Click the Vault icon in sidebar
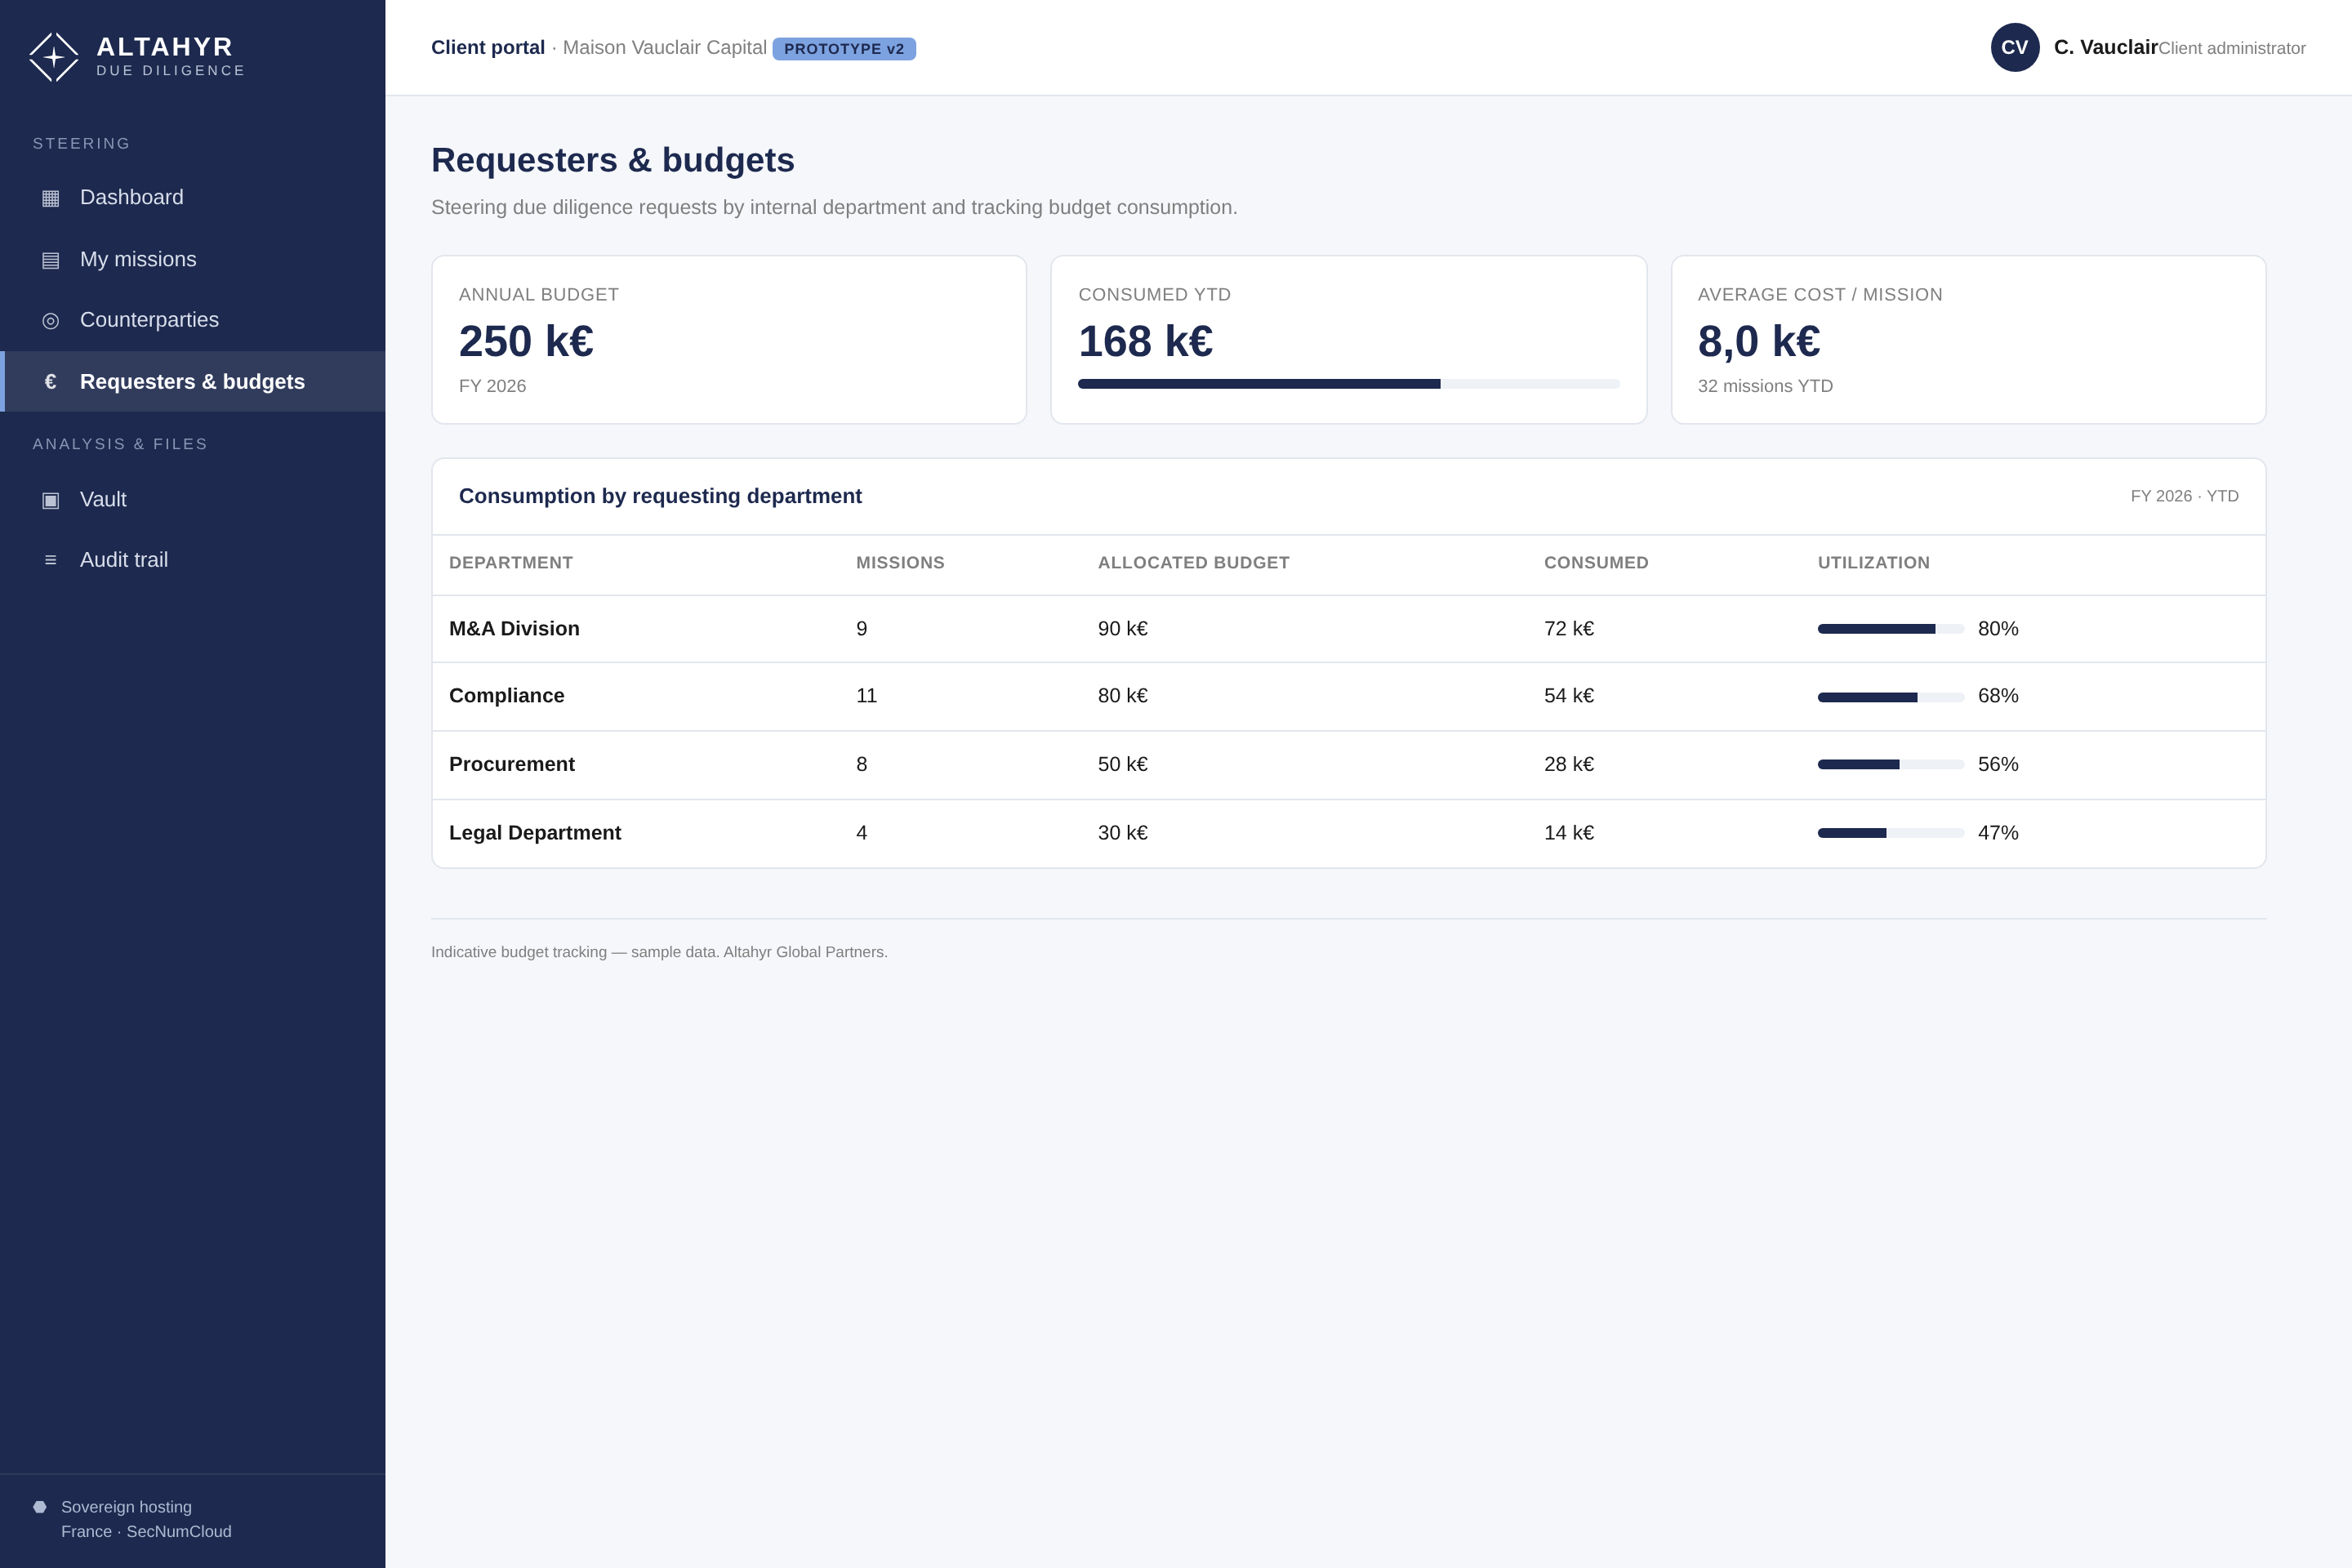The width and height of the screenshot is (2352, 1568). point(50,500)
